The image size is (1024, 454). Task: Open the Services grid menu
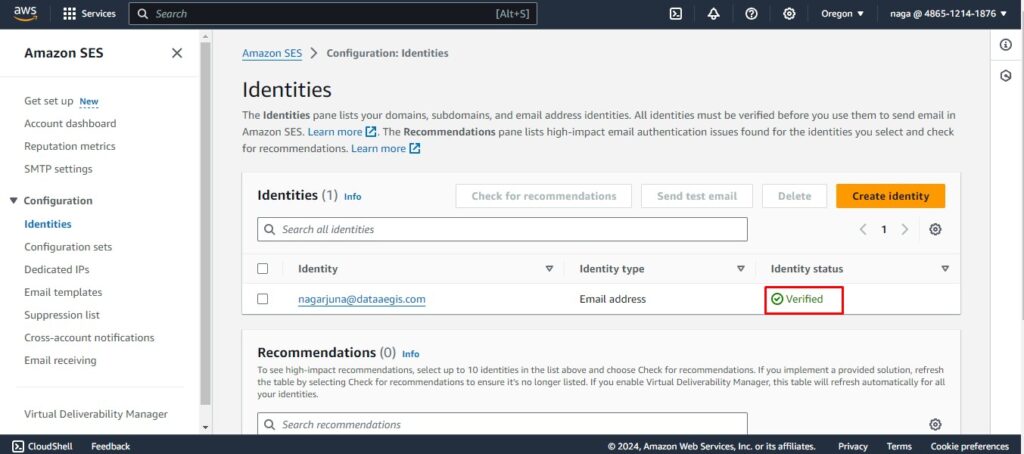pyautogui.click(x=89, y=14)
